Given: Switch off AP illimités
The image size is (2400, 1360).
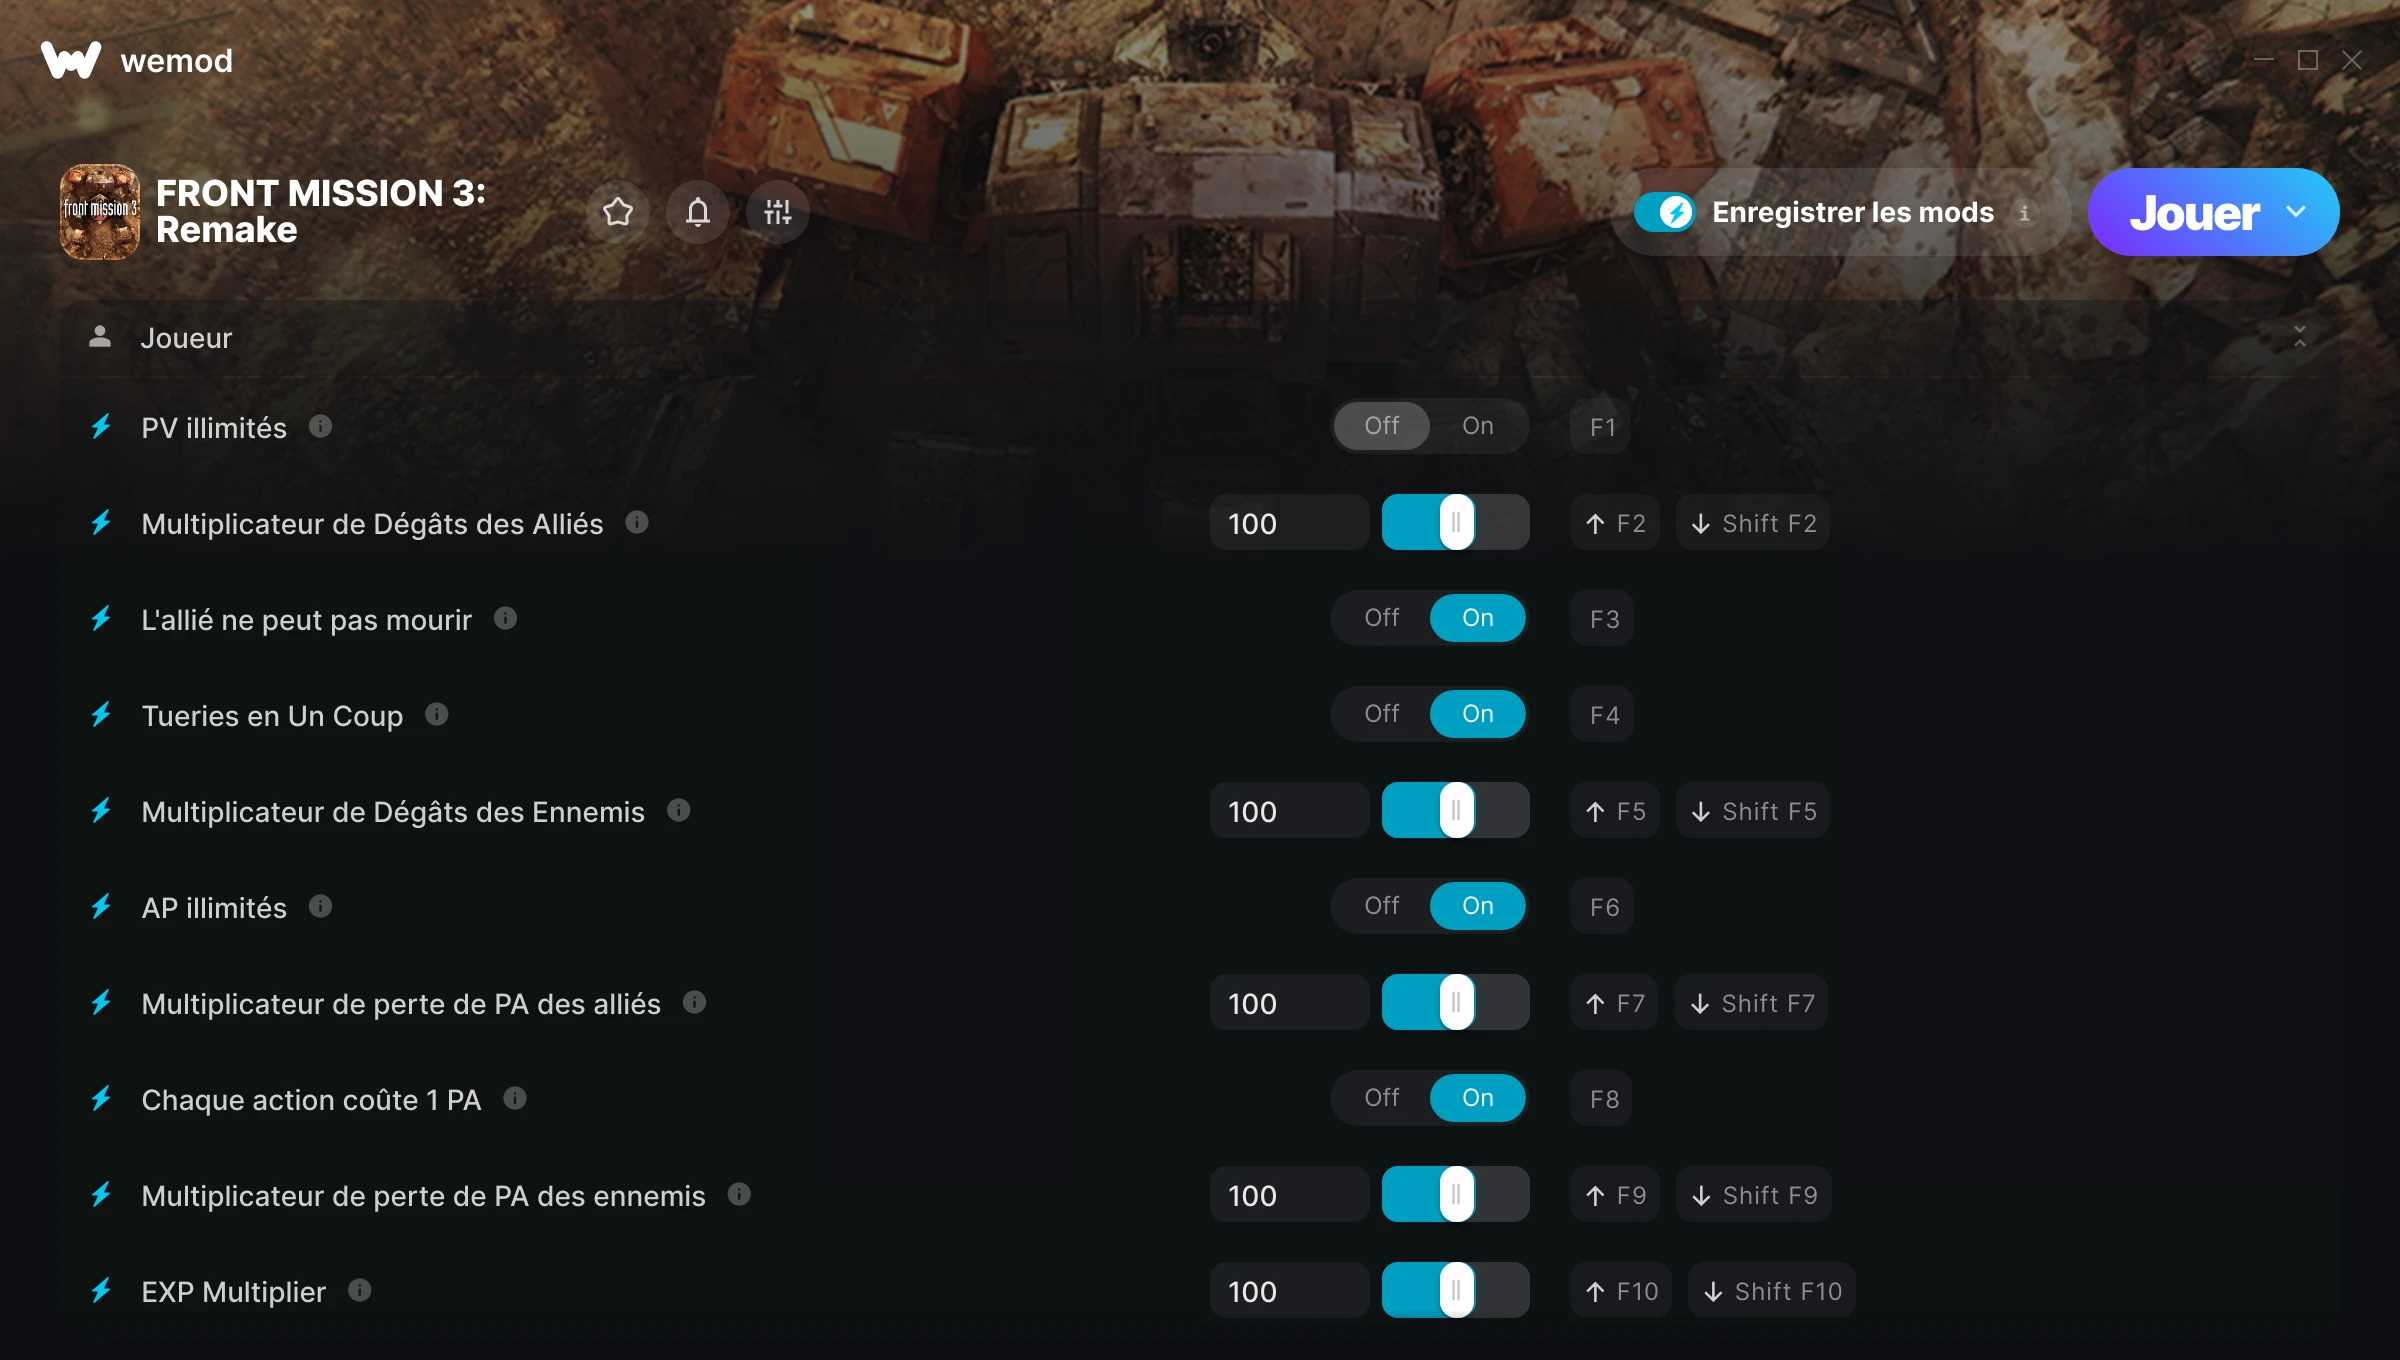Looking at the screenshot, I should point(1382,906).
